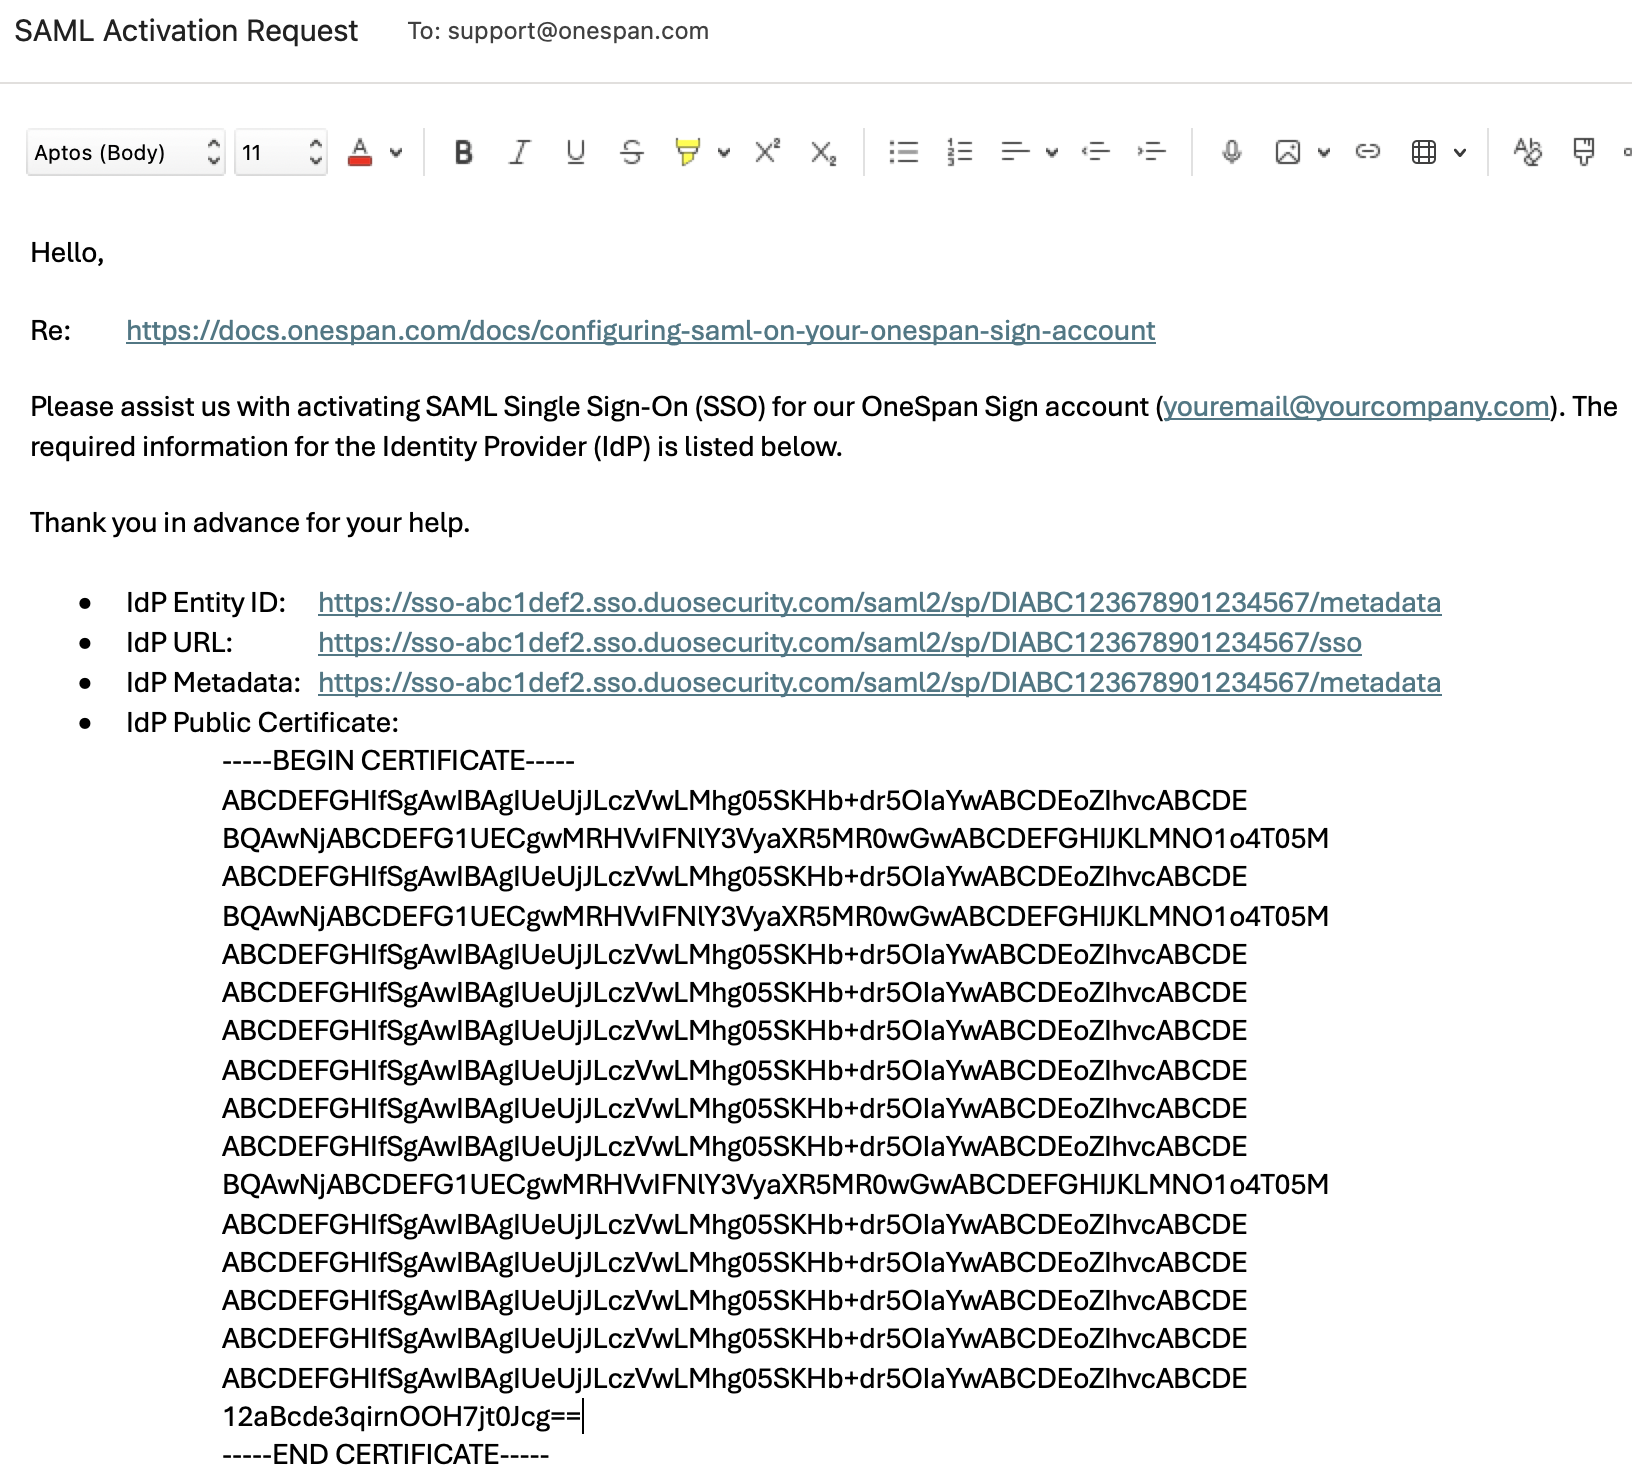
Task: Toggle italic formatting
Action: pyautogui.click(x=519, y=153)
